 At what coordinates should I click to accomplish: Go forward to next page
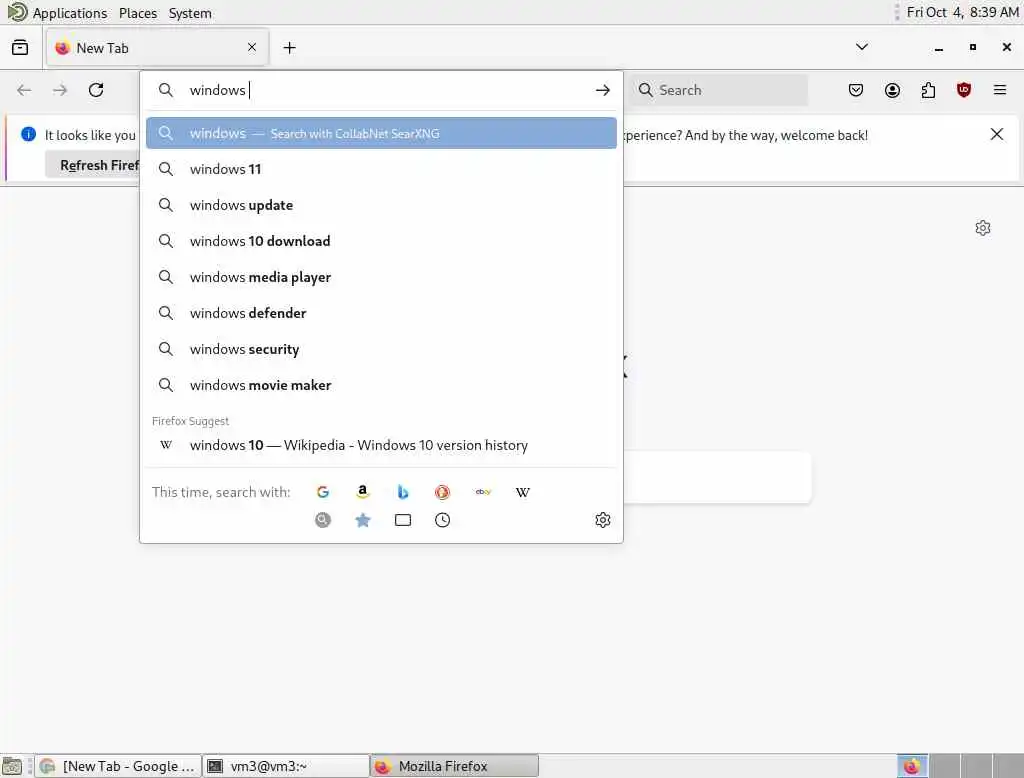click(x=60, y=90)
